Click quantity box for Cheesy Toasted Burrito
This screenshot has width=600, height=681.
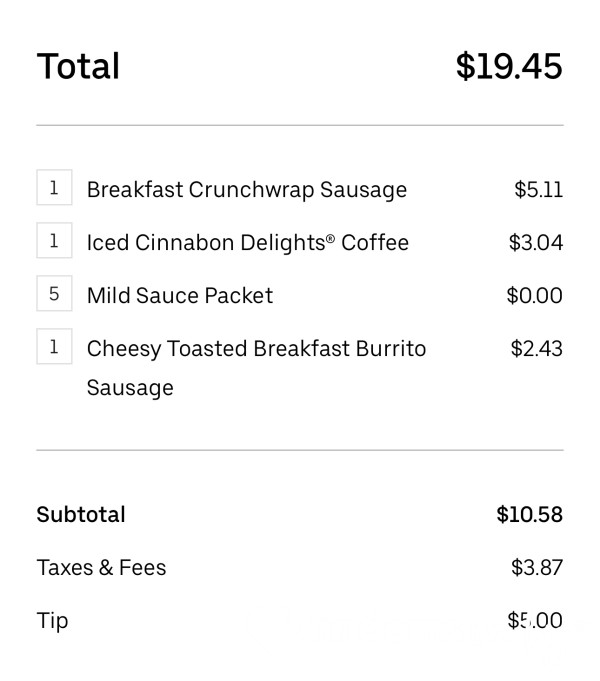pyautogui.click(x=54, y=346)
